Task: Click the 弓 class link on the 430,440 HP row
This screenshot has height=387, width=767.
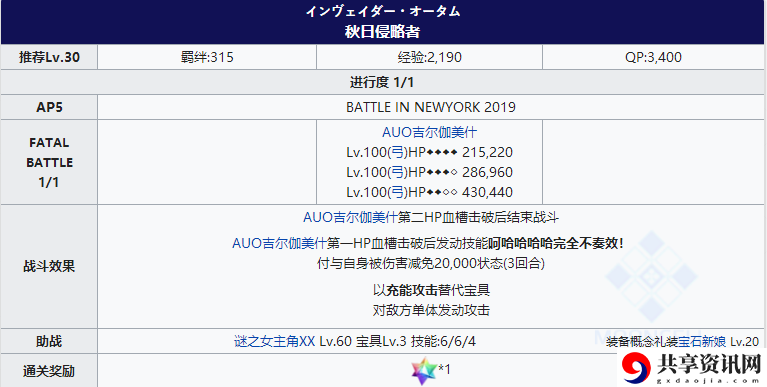Action: tap(399, 192)
